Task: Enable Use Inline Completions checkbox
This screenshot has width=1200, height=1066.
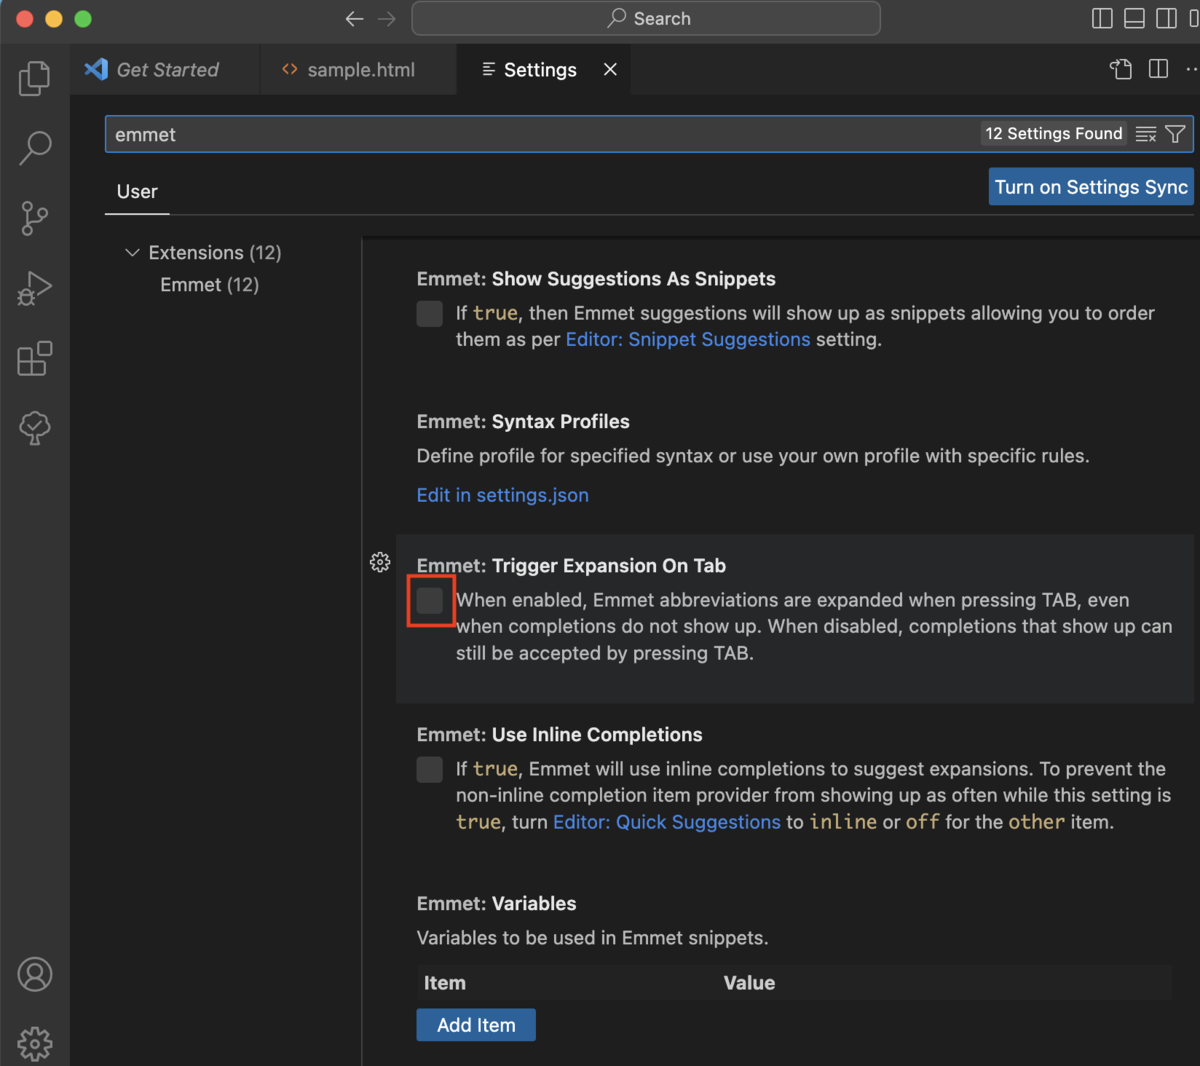Action: 430,769
